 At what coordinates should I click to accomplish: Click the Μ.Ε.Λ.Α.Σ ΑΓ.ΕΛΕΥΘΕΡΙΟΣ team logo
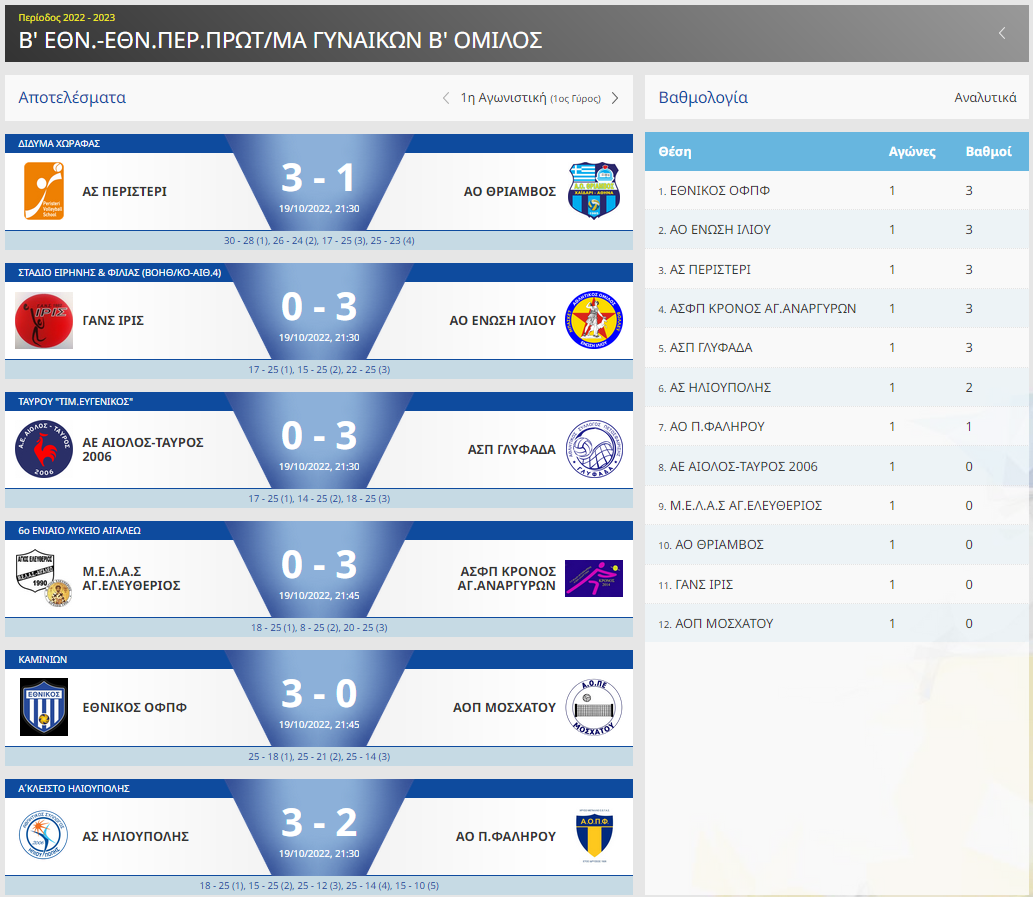[43, 578]
